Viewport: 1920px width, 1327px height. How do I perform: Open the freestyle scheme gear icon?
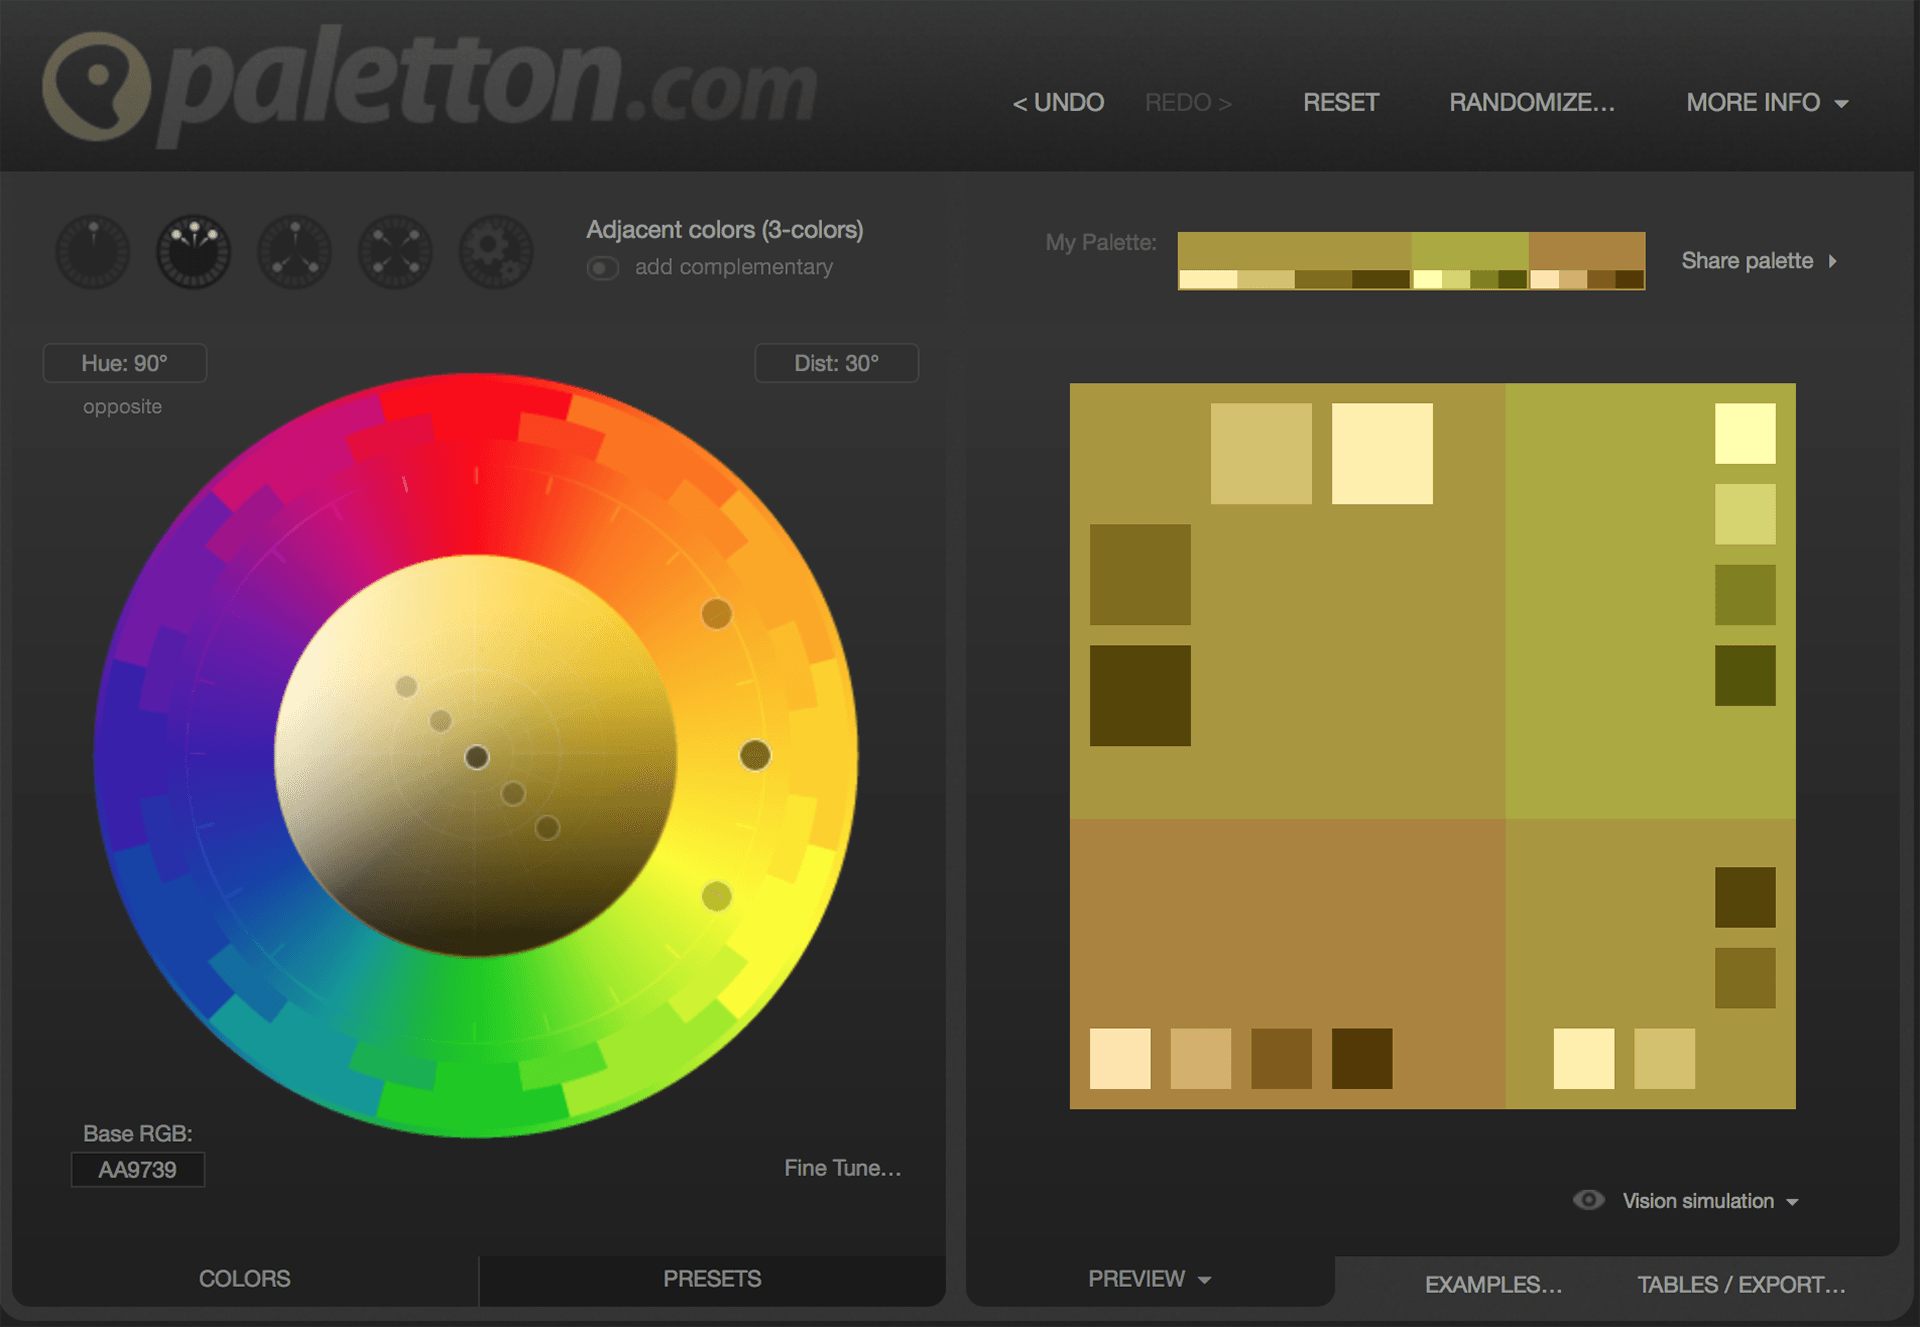[x=496, y=252]
